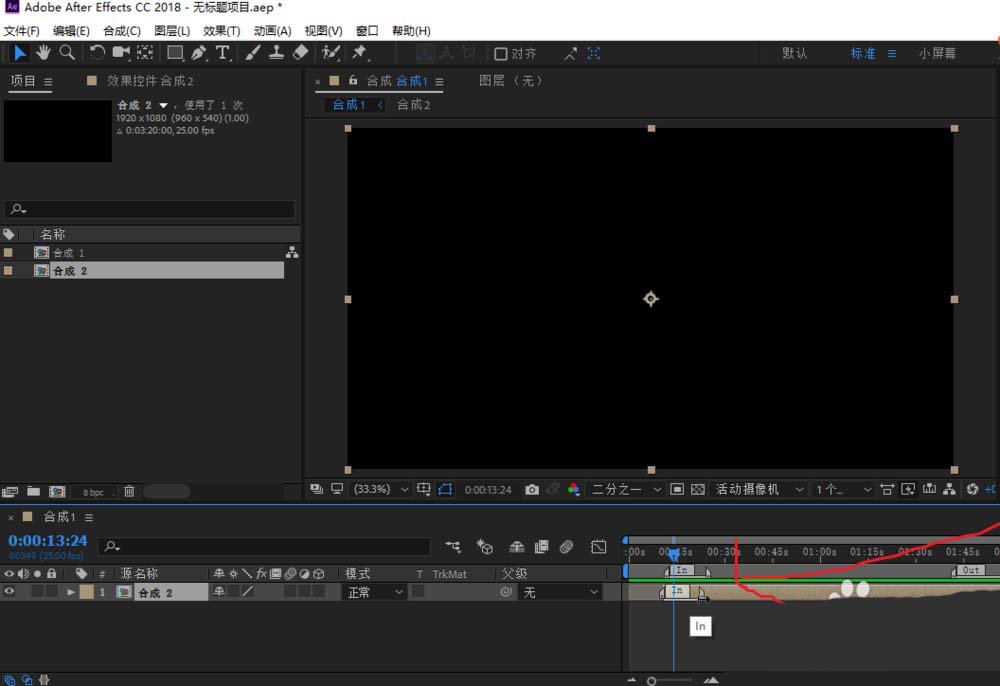Open the 编辑(E) menu
The image size is (1000, 686).
click(x=71, y=31)
